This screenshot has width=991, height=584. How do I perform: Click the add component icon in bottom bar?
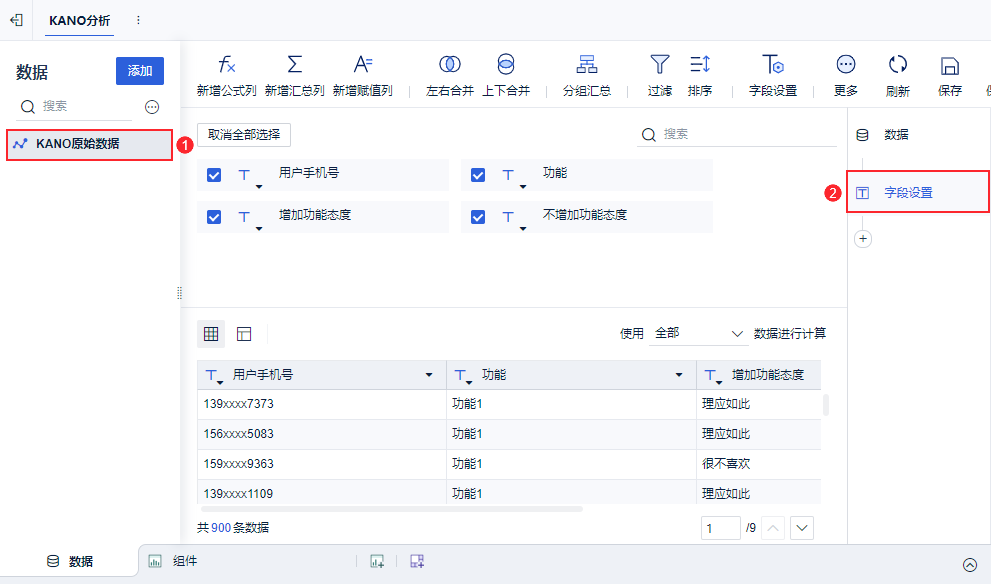coord(377,561)
